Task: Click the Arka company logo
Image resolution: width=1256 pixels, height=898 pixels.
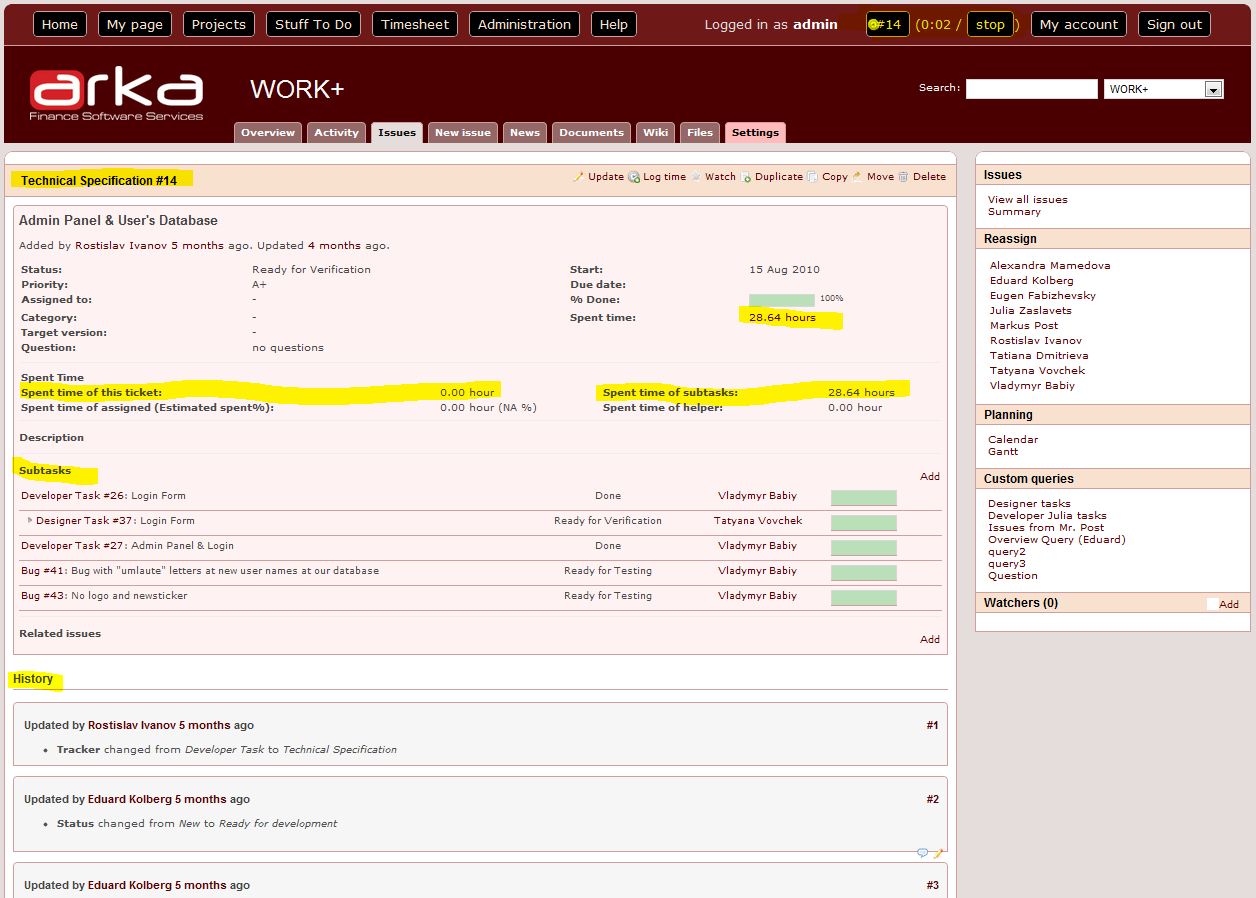Action: tap(116, 95)
